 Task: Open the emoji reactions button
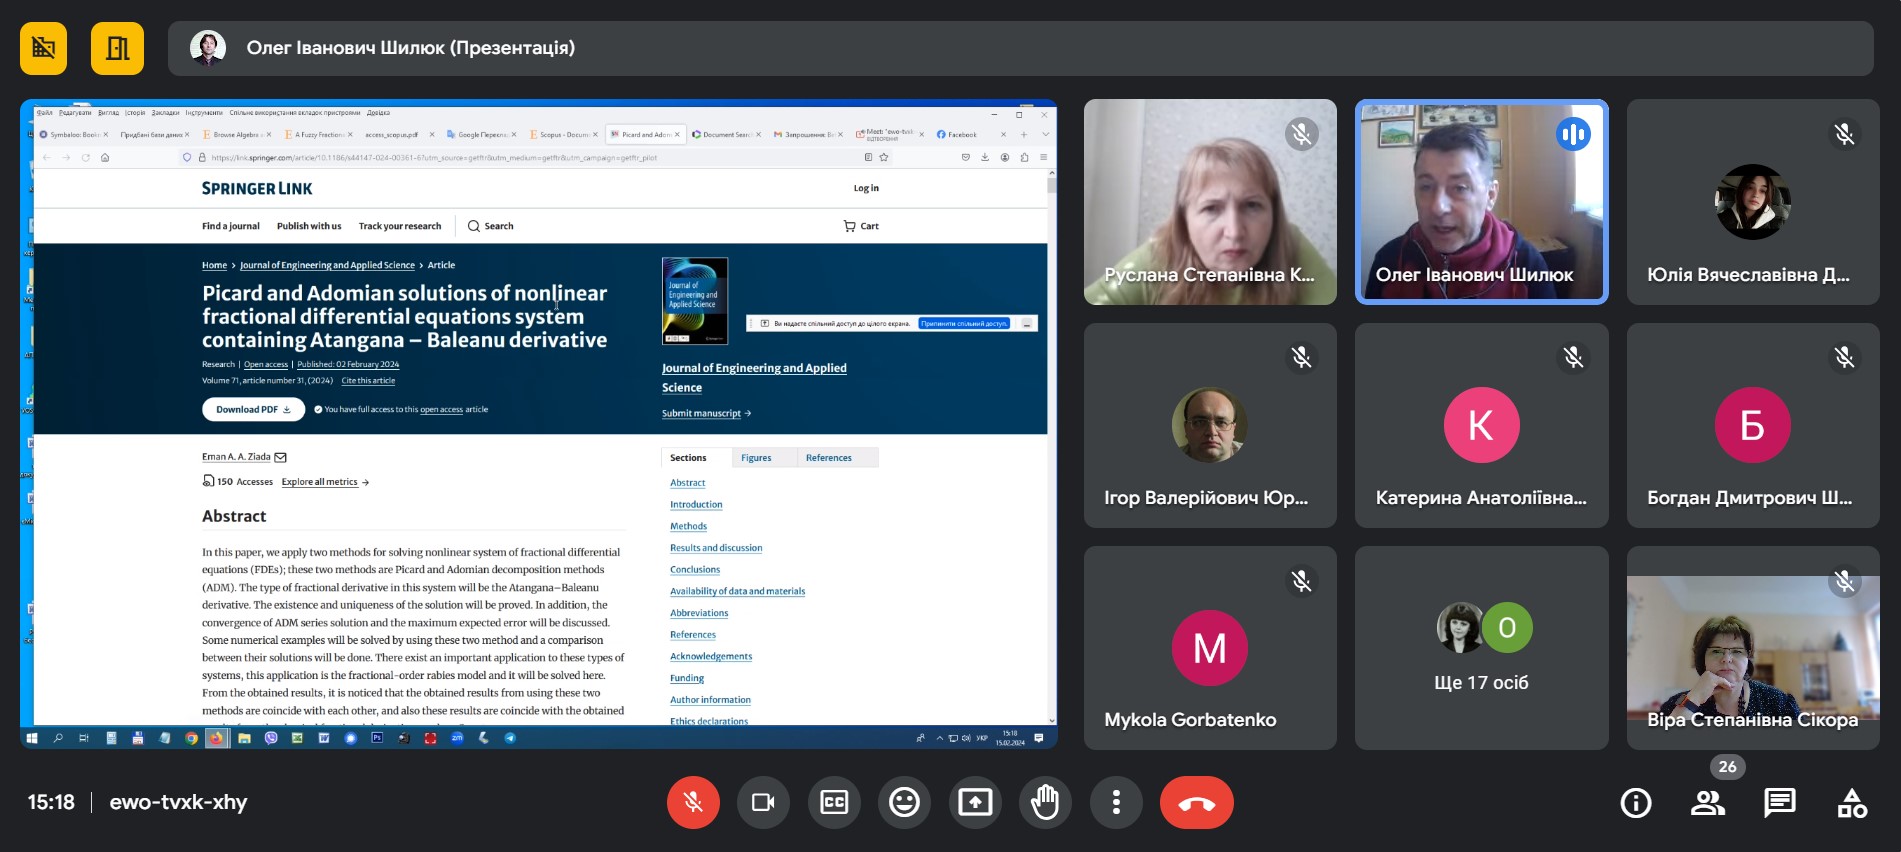point(904,802)
